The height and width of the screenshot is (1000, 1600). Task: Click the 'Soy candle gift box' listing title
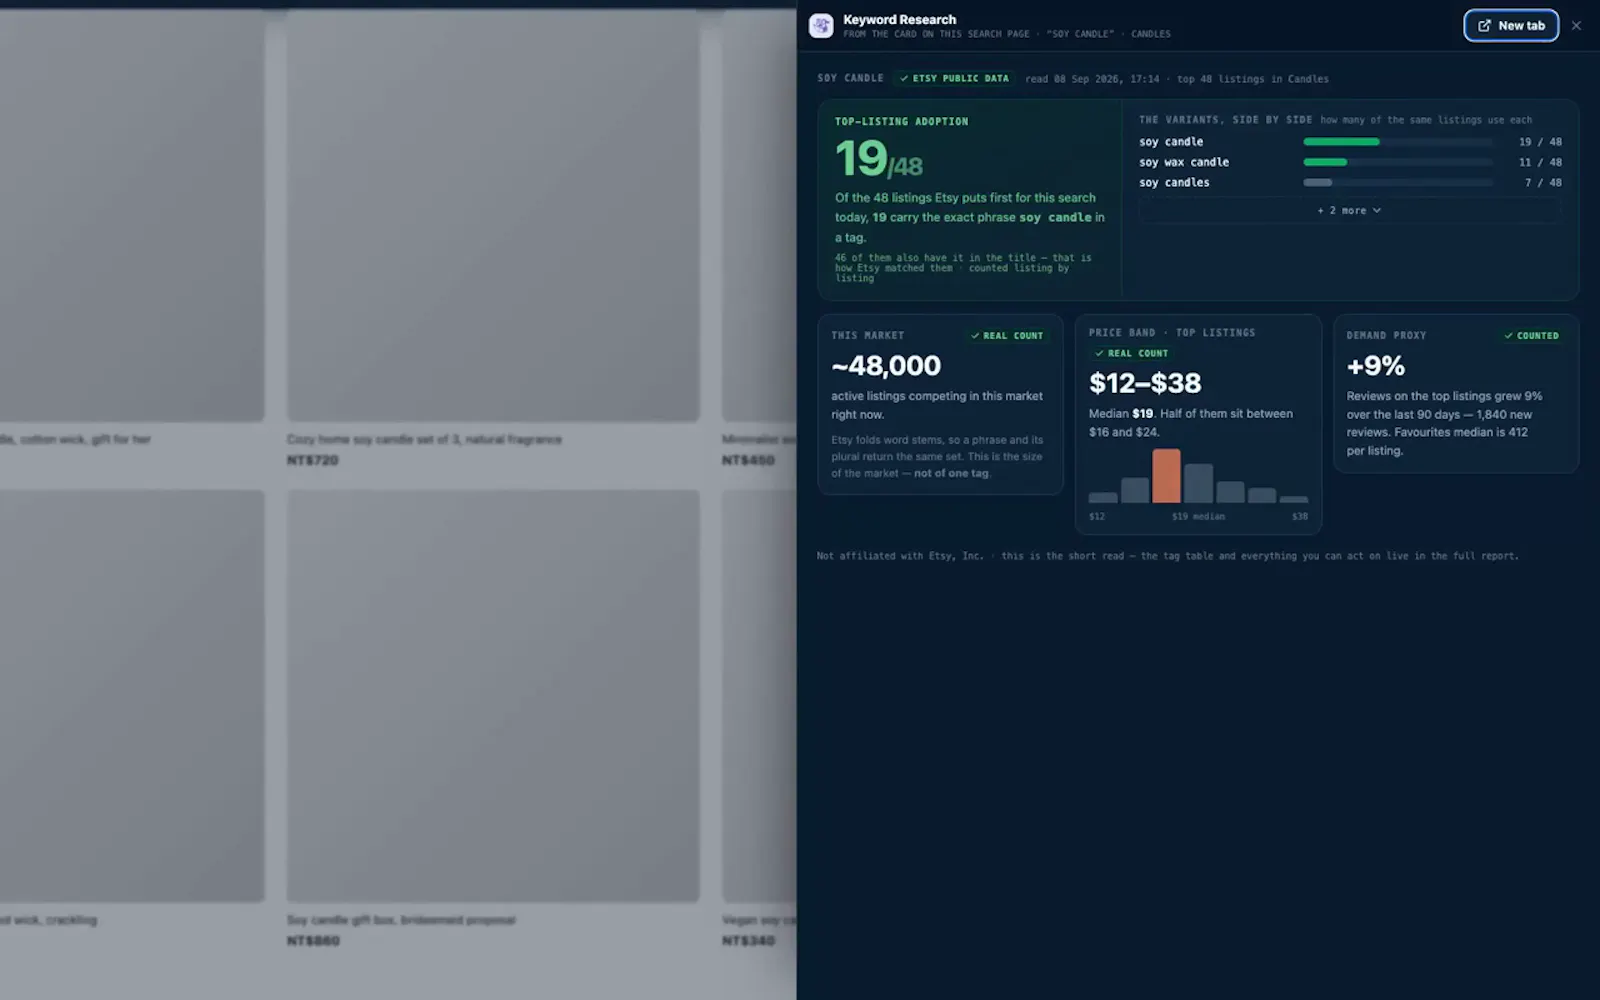pos(401,920)
